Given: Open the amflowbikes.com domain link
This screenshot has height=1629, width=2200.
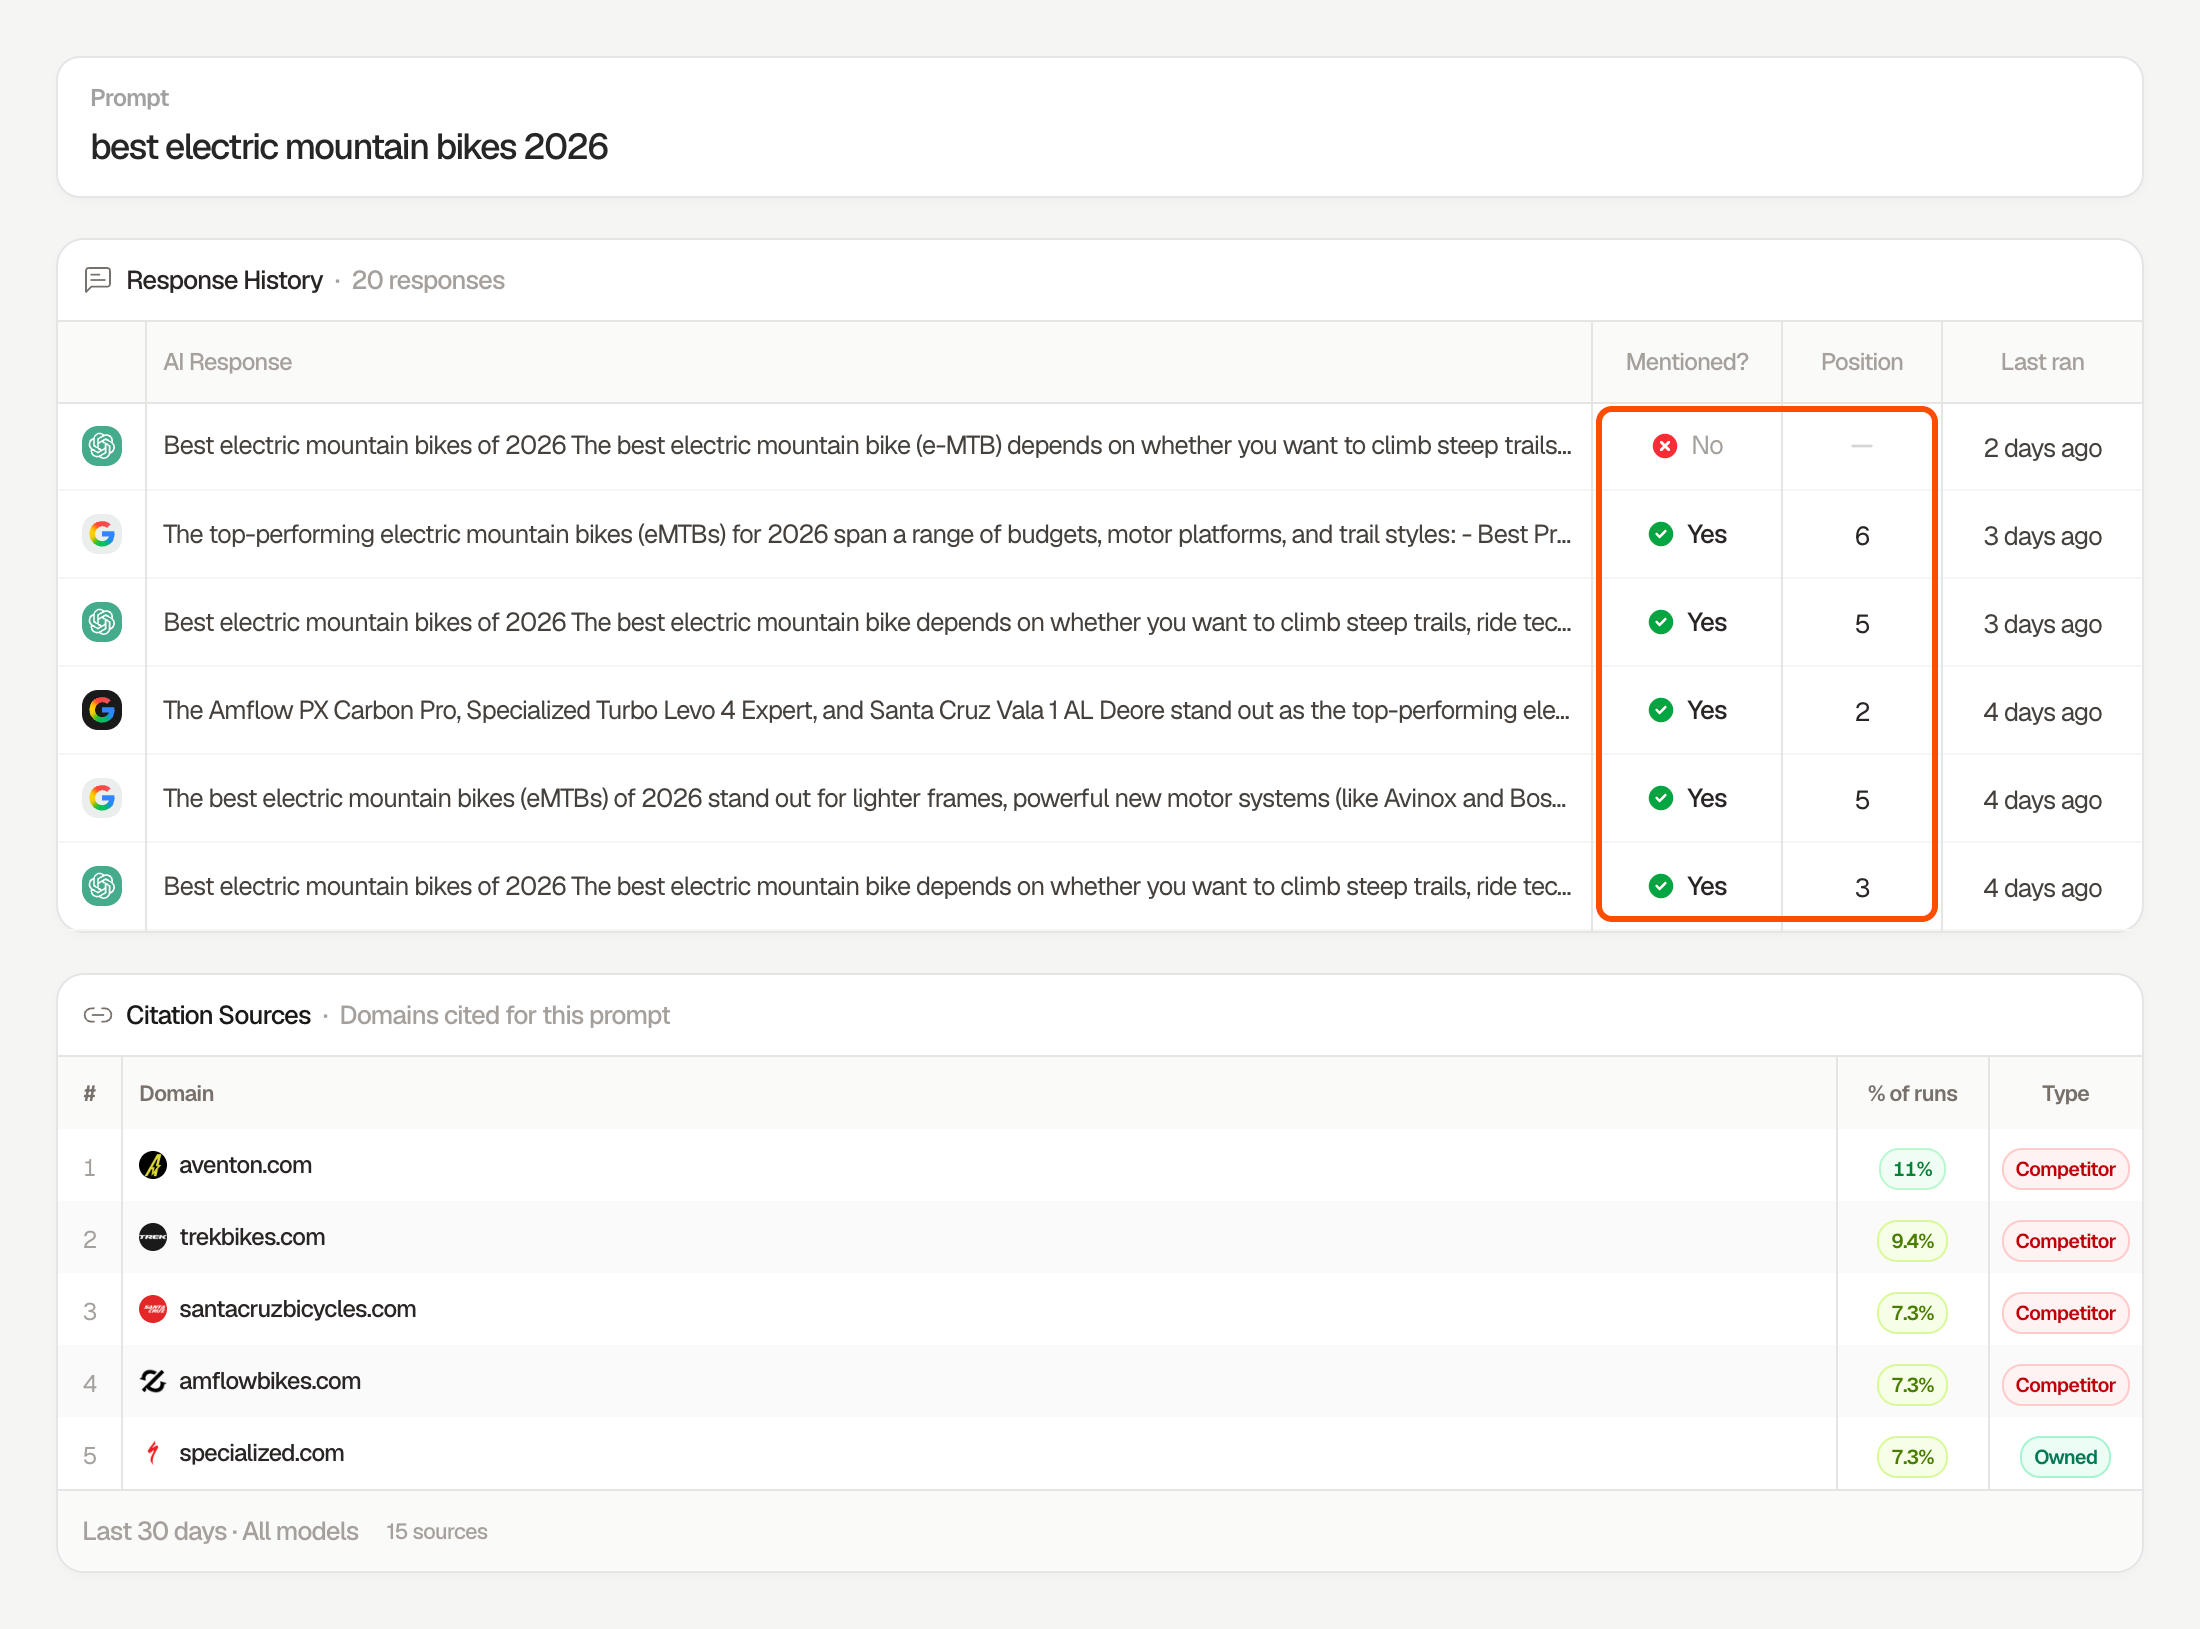Looking at the screenshot, I should click(270, 1381).
